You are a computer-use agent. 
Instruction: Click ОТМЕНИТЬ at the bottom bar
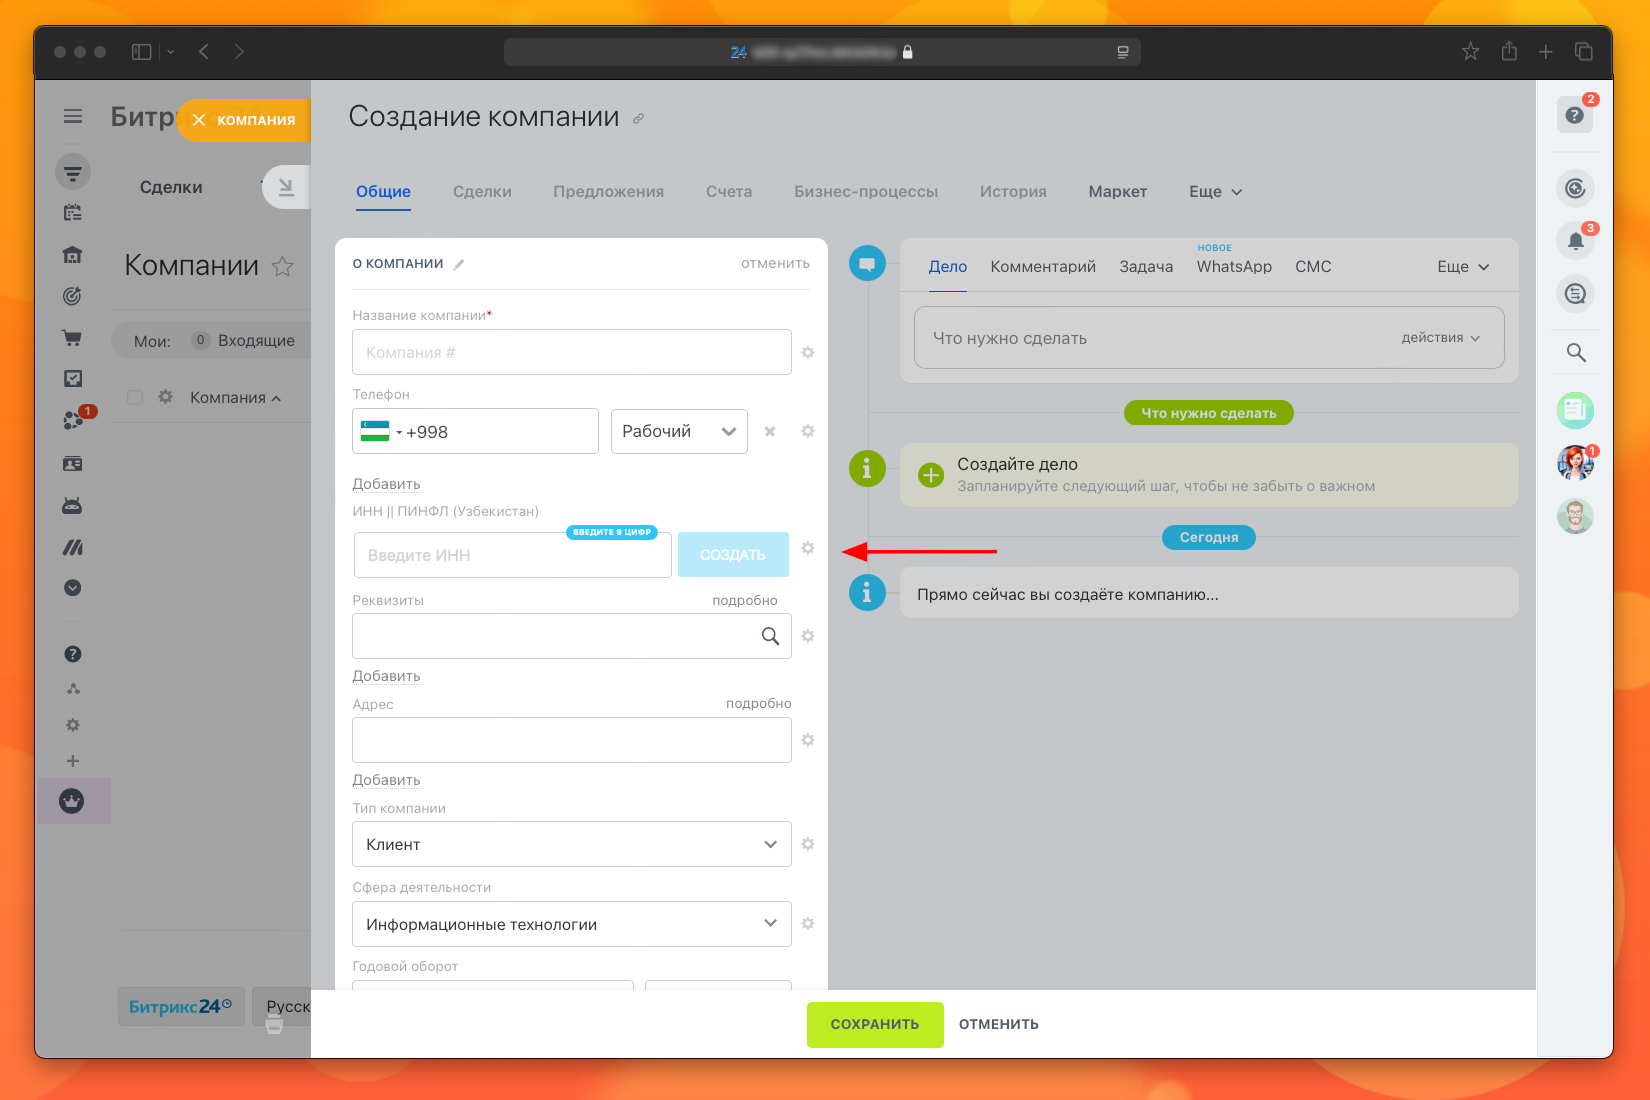[x=999, y=1024]
